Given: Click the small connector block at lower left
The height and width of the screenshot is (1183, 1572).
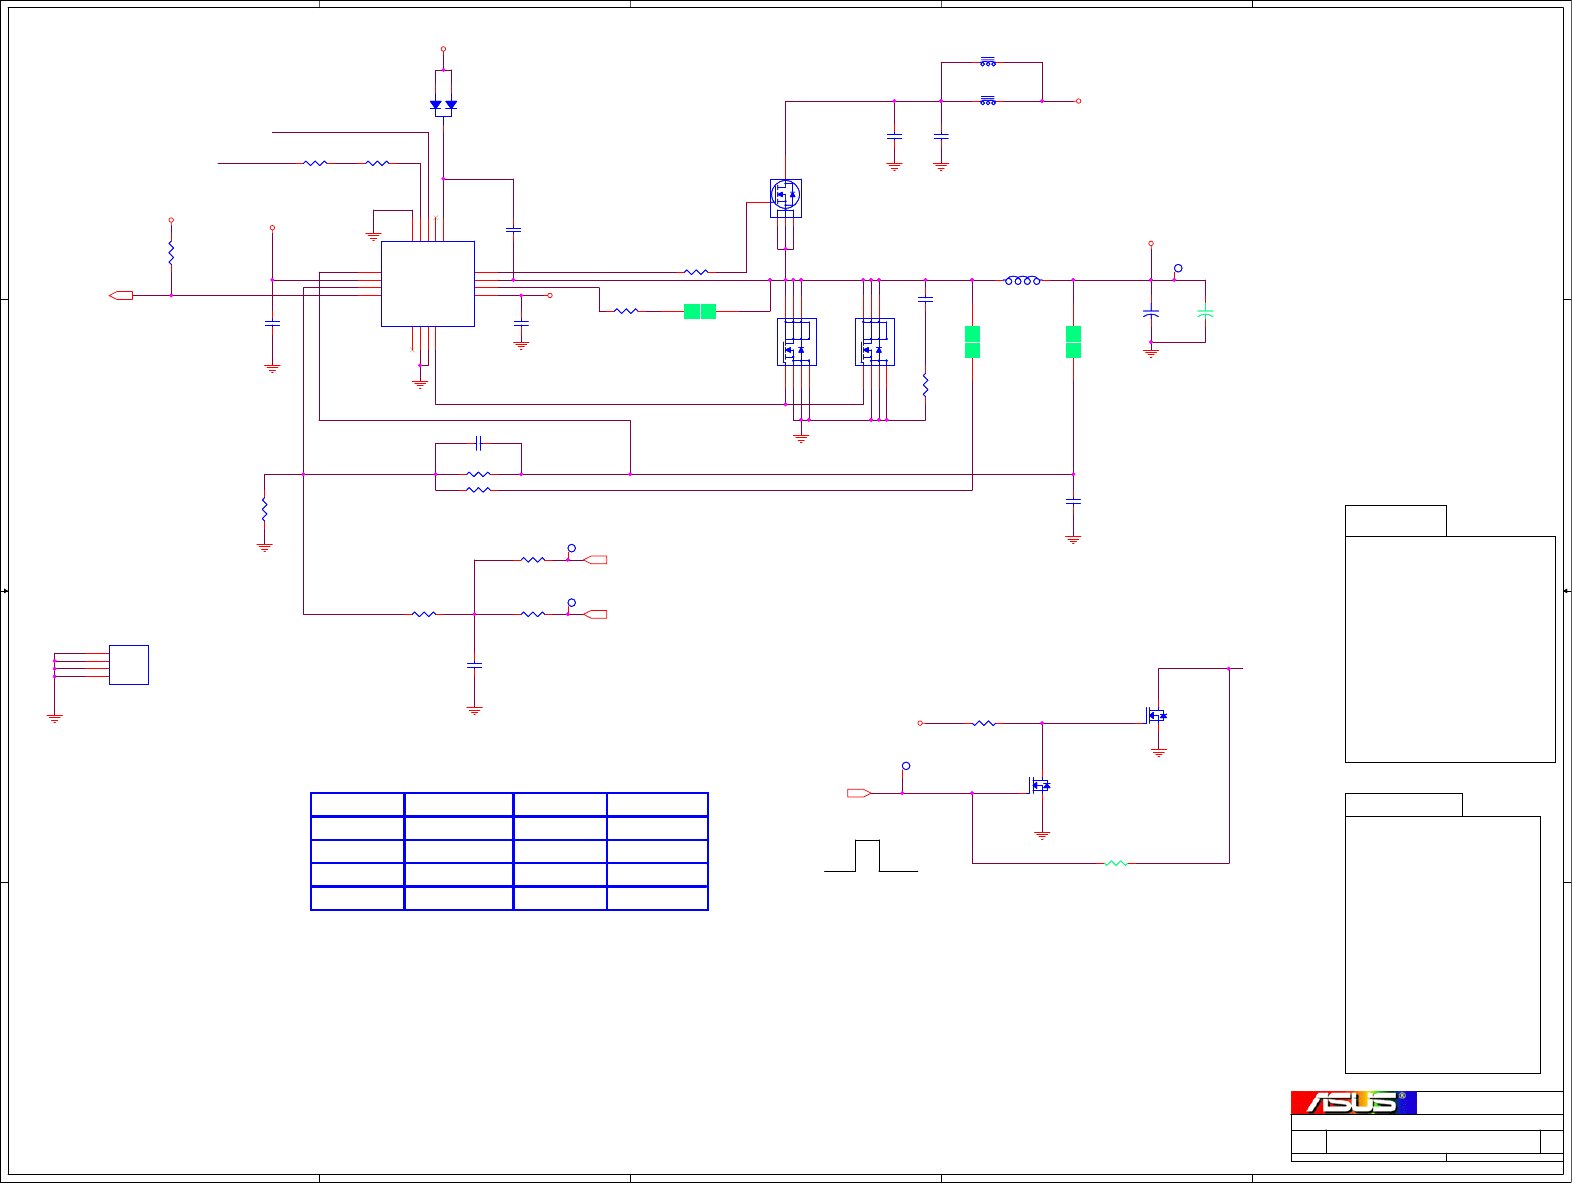Looking at the screenshot, I should [129, 665].
